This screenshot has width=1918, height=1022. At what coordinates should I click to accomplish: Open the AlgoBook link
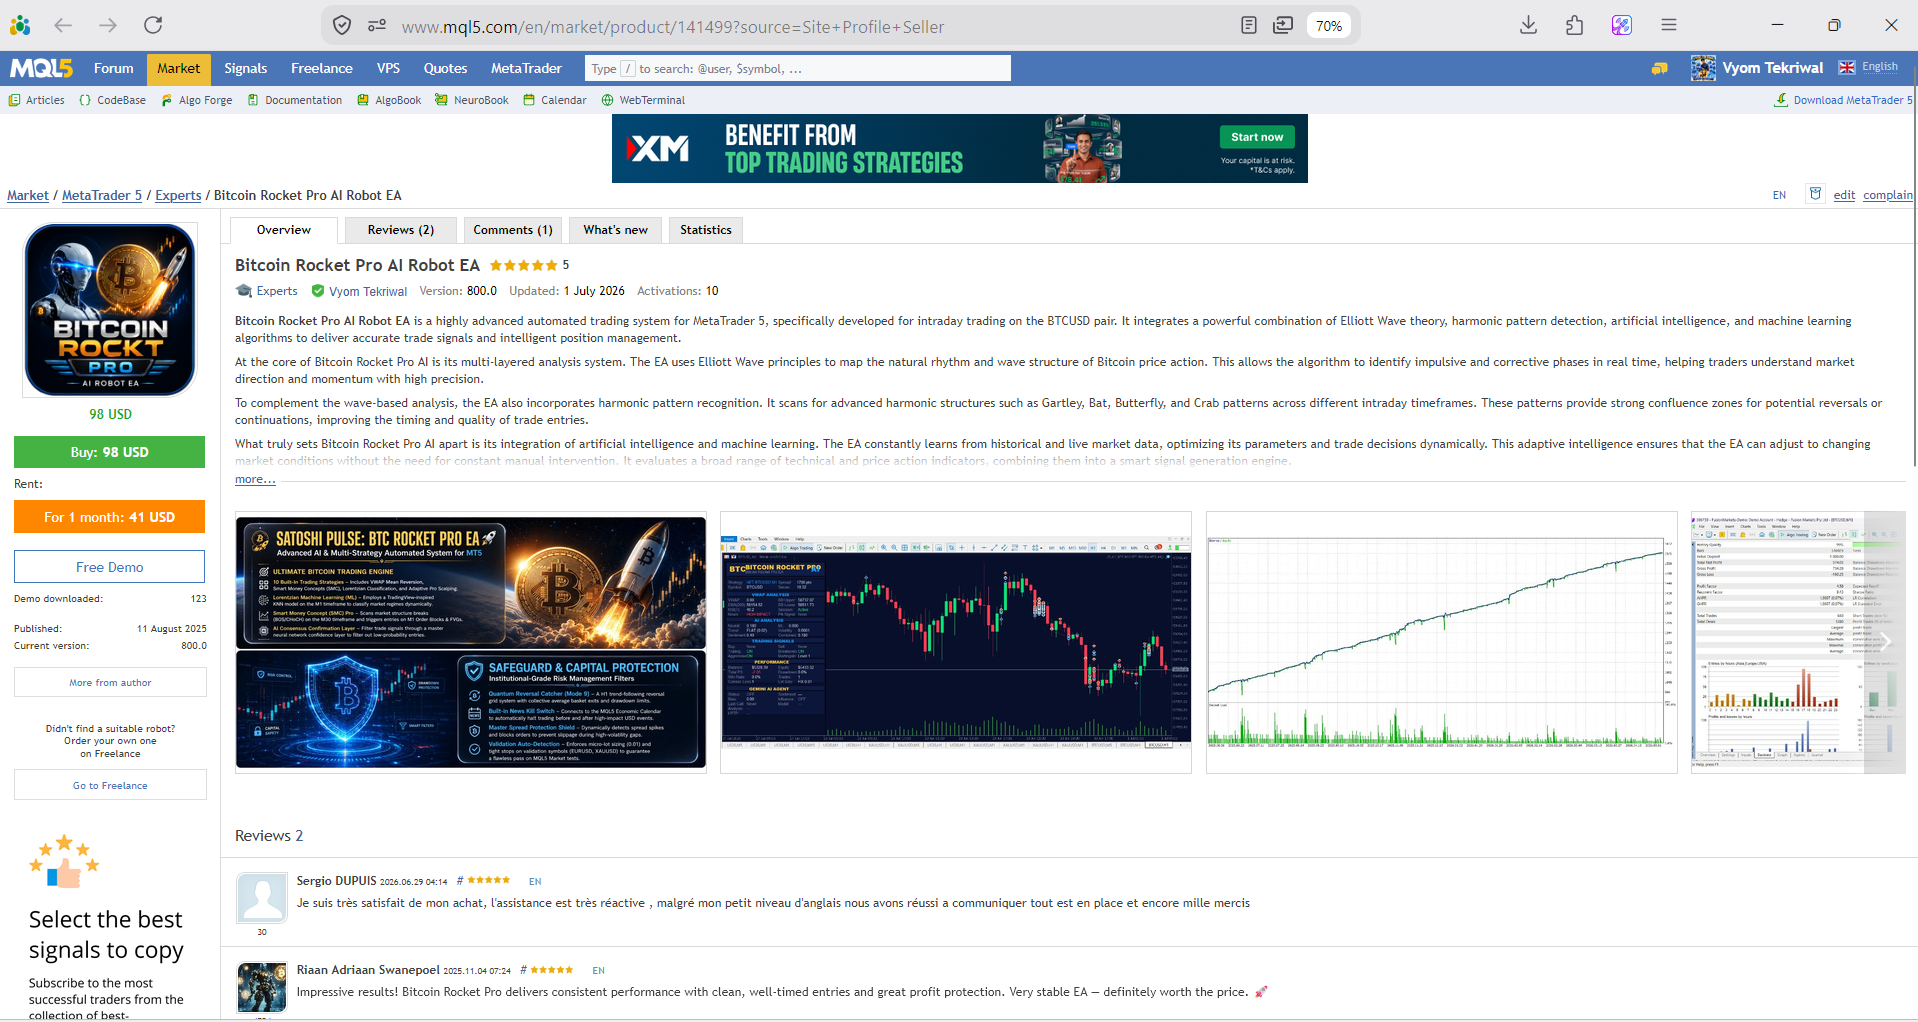[x=390, y=100]
